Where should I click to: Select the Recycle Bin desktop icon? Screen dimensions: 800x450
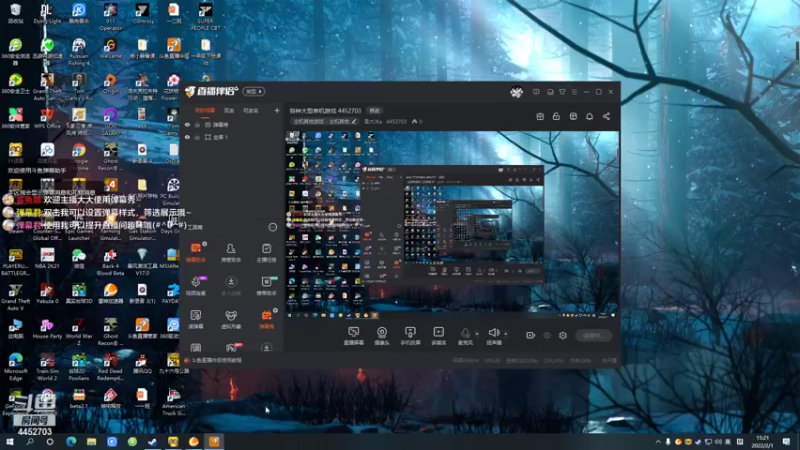(x=15, y=13)
